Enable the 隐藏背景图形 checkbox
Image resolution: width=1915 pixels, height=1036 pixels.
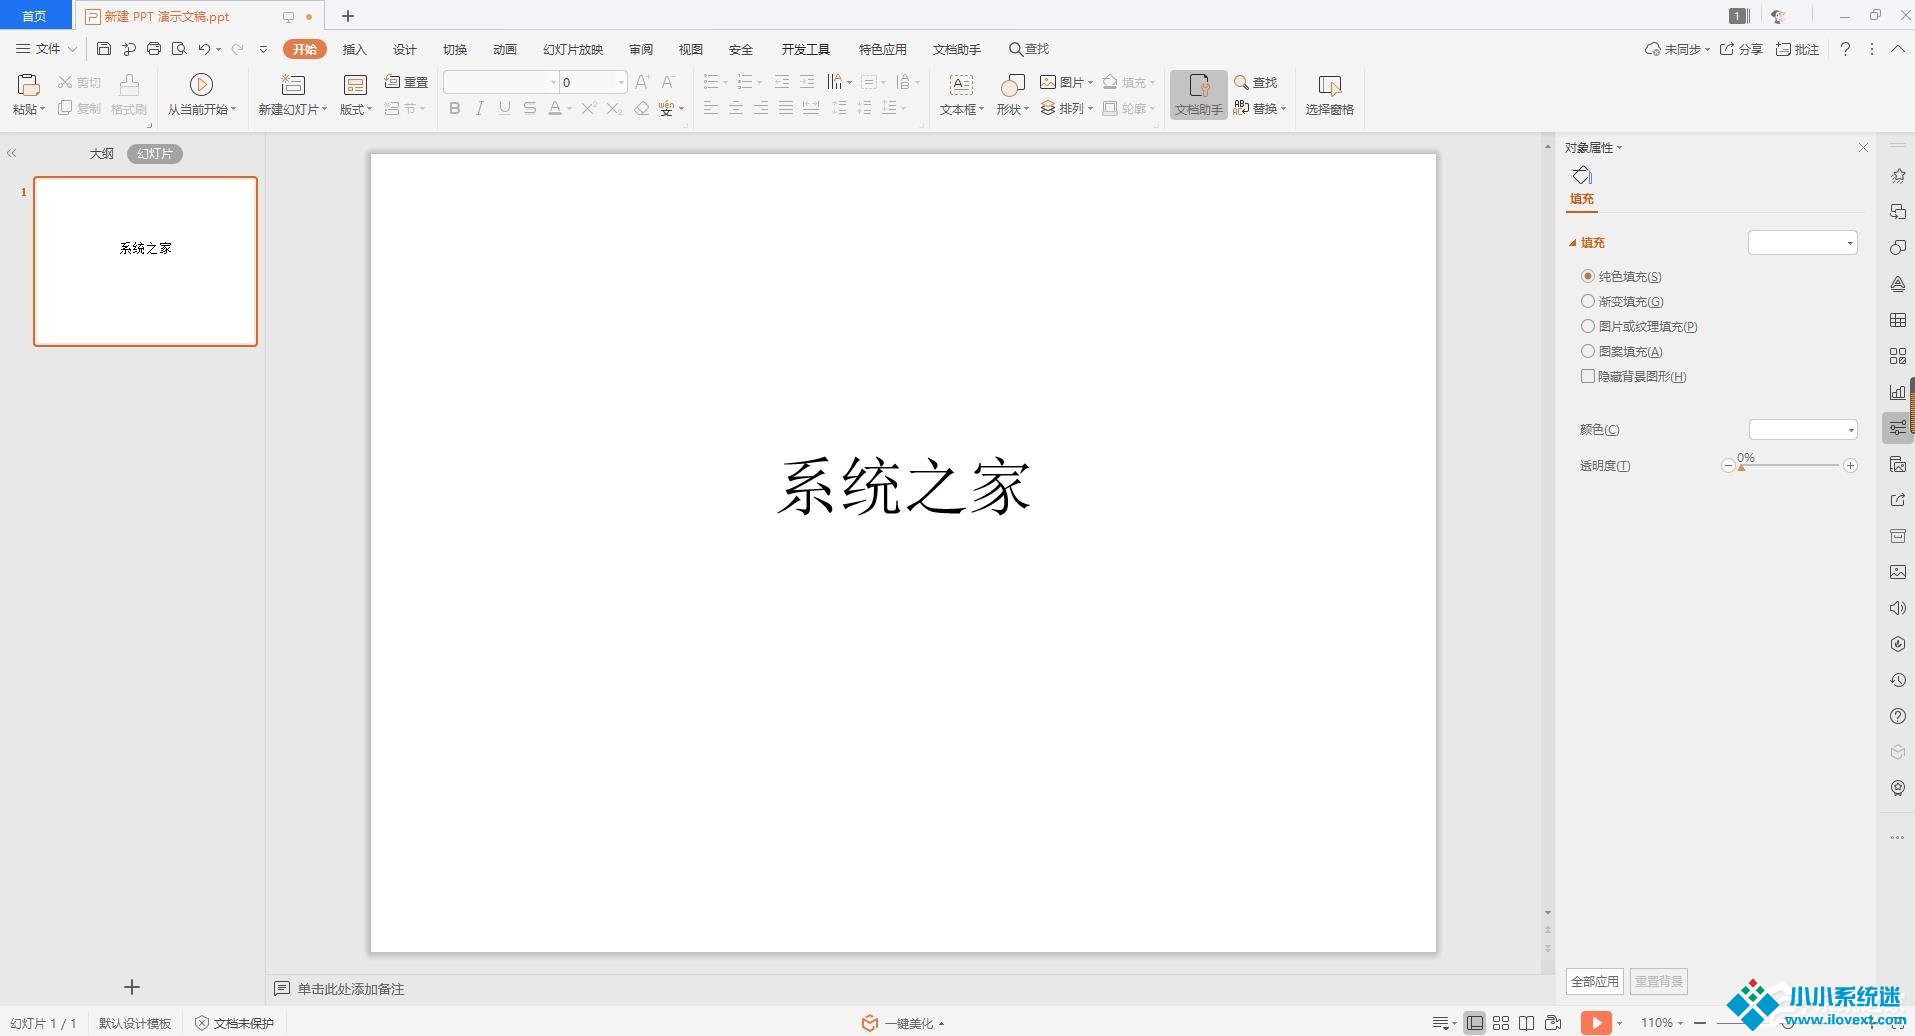pos(1588,376)
